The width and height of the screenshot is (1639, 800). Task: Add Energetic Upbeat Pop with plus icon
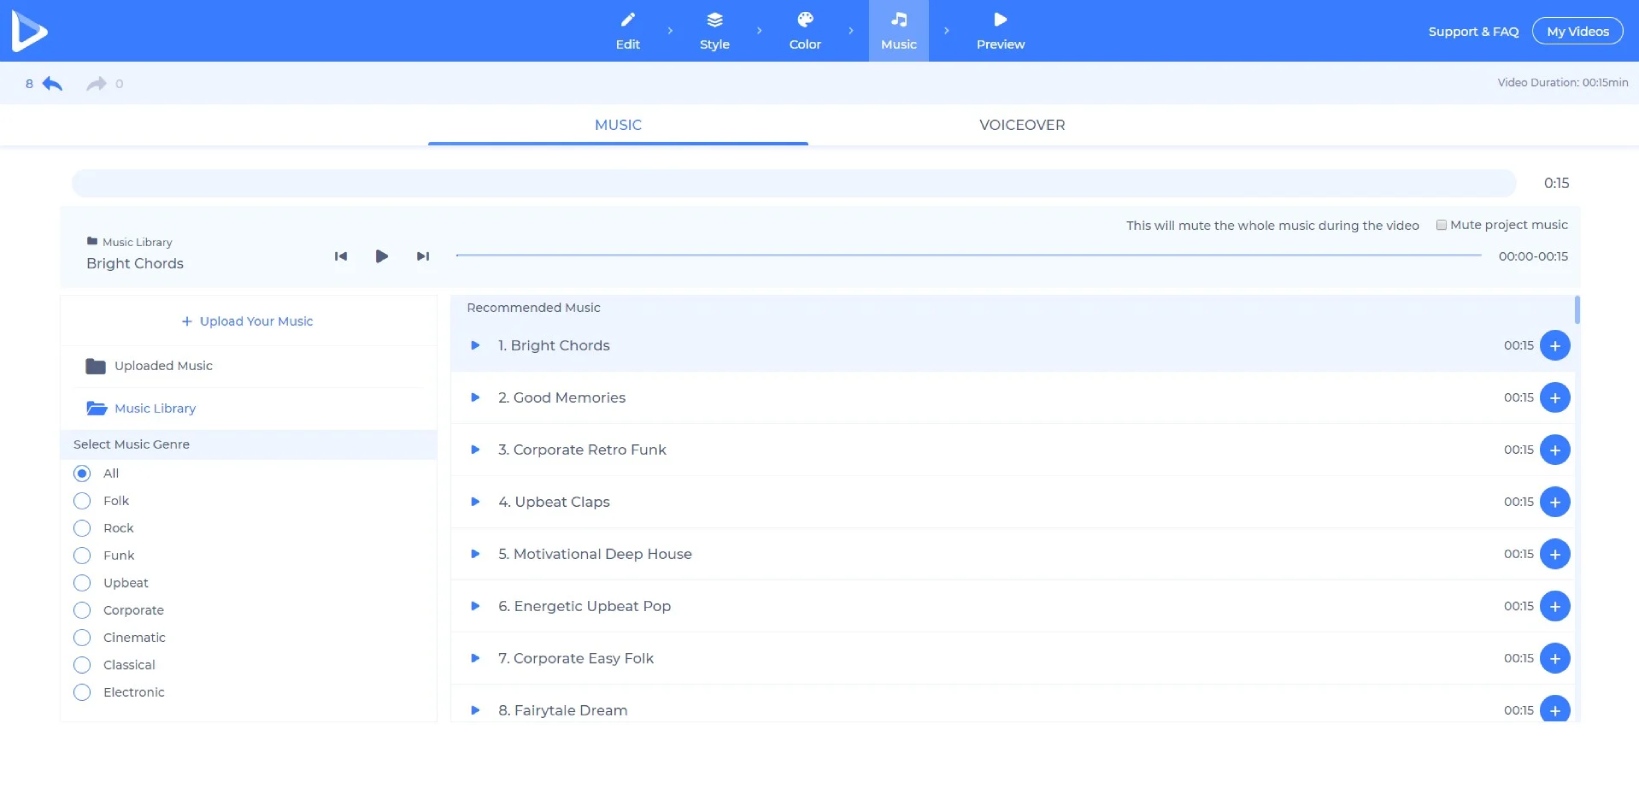click(1555, 606)
